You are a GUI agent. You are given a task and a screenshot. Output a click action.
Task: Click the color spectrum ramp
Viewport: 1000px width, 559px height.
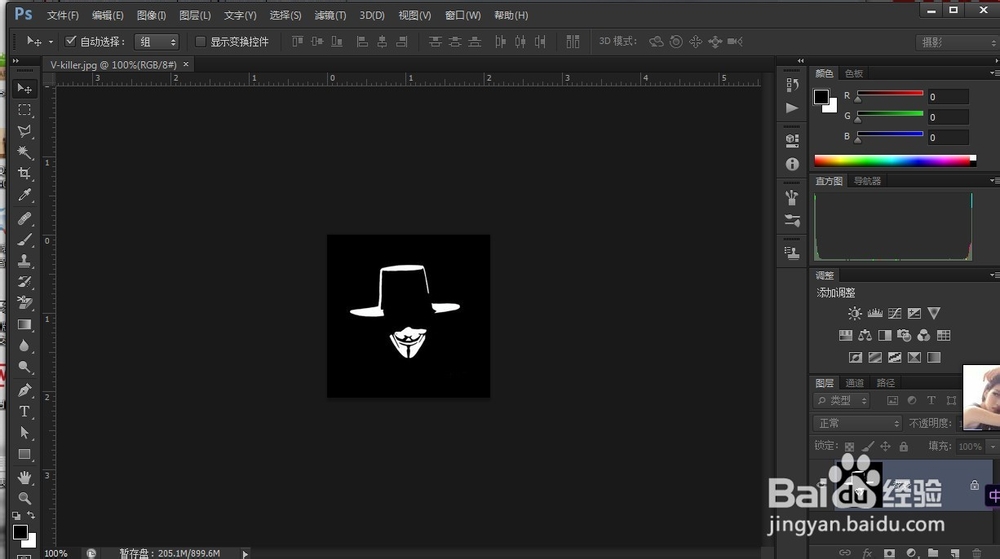(895, 161)
